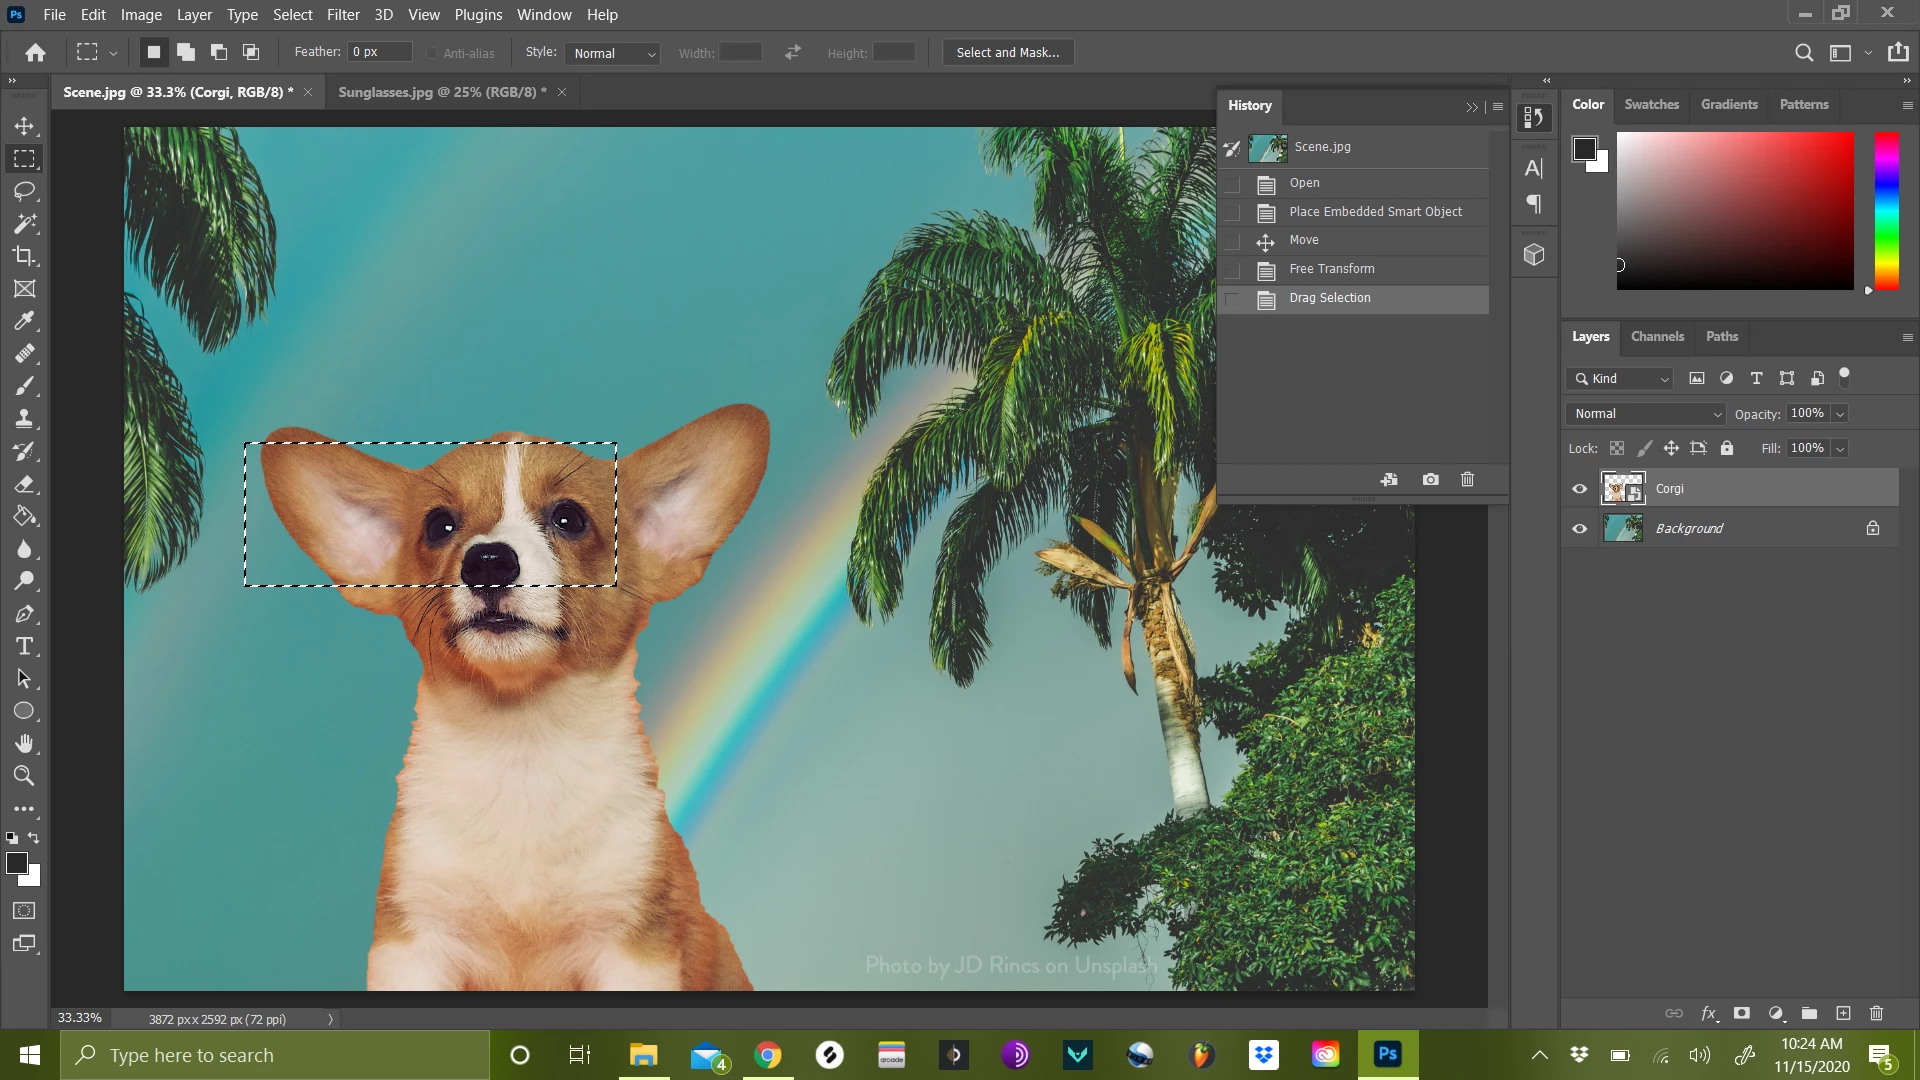Switch to the Sunglasses.jpg document tab
This screenshot has height=1080, width=1920.
(441, 92)
